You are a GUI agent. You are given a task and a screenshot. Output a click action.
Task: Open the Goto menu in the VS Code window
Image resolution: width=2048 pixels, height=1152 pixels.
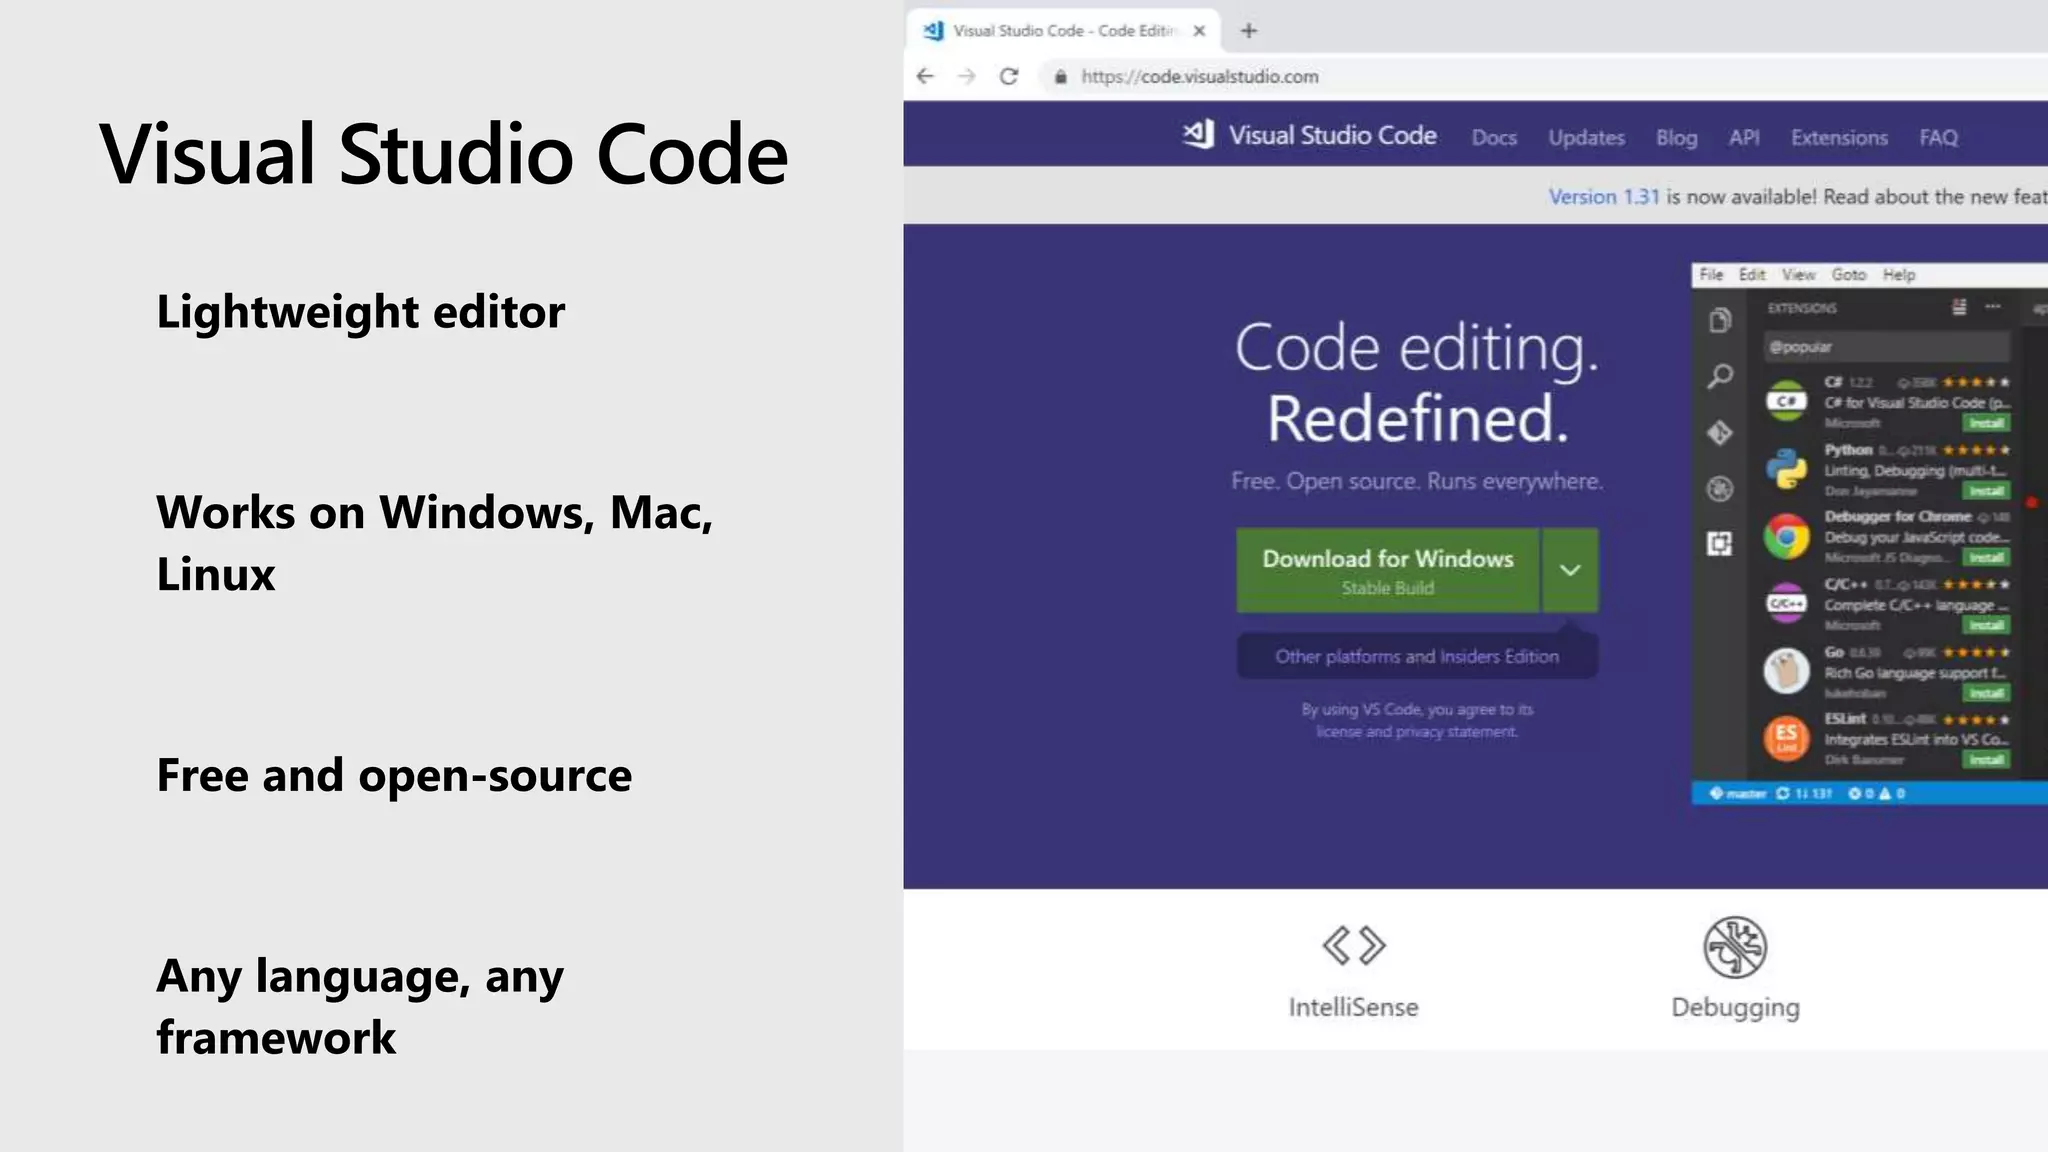tap(1848, 274)
